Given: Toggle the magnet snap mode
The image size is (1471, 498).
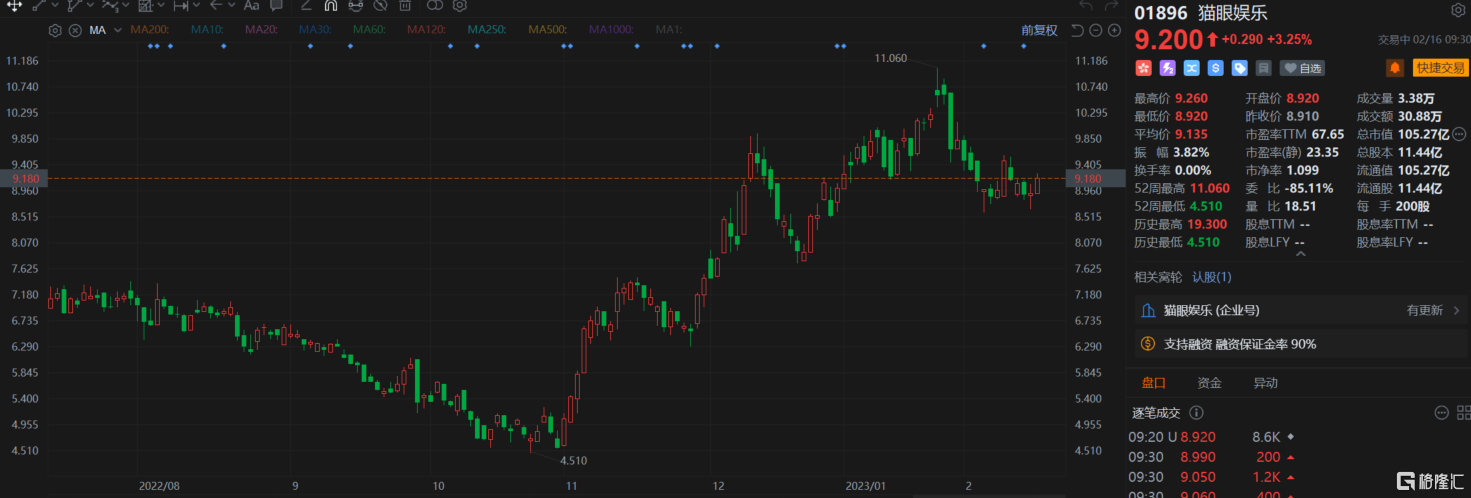Looking at the screenshot, I should point(330,5).
